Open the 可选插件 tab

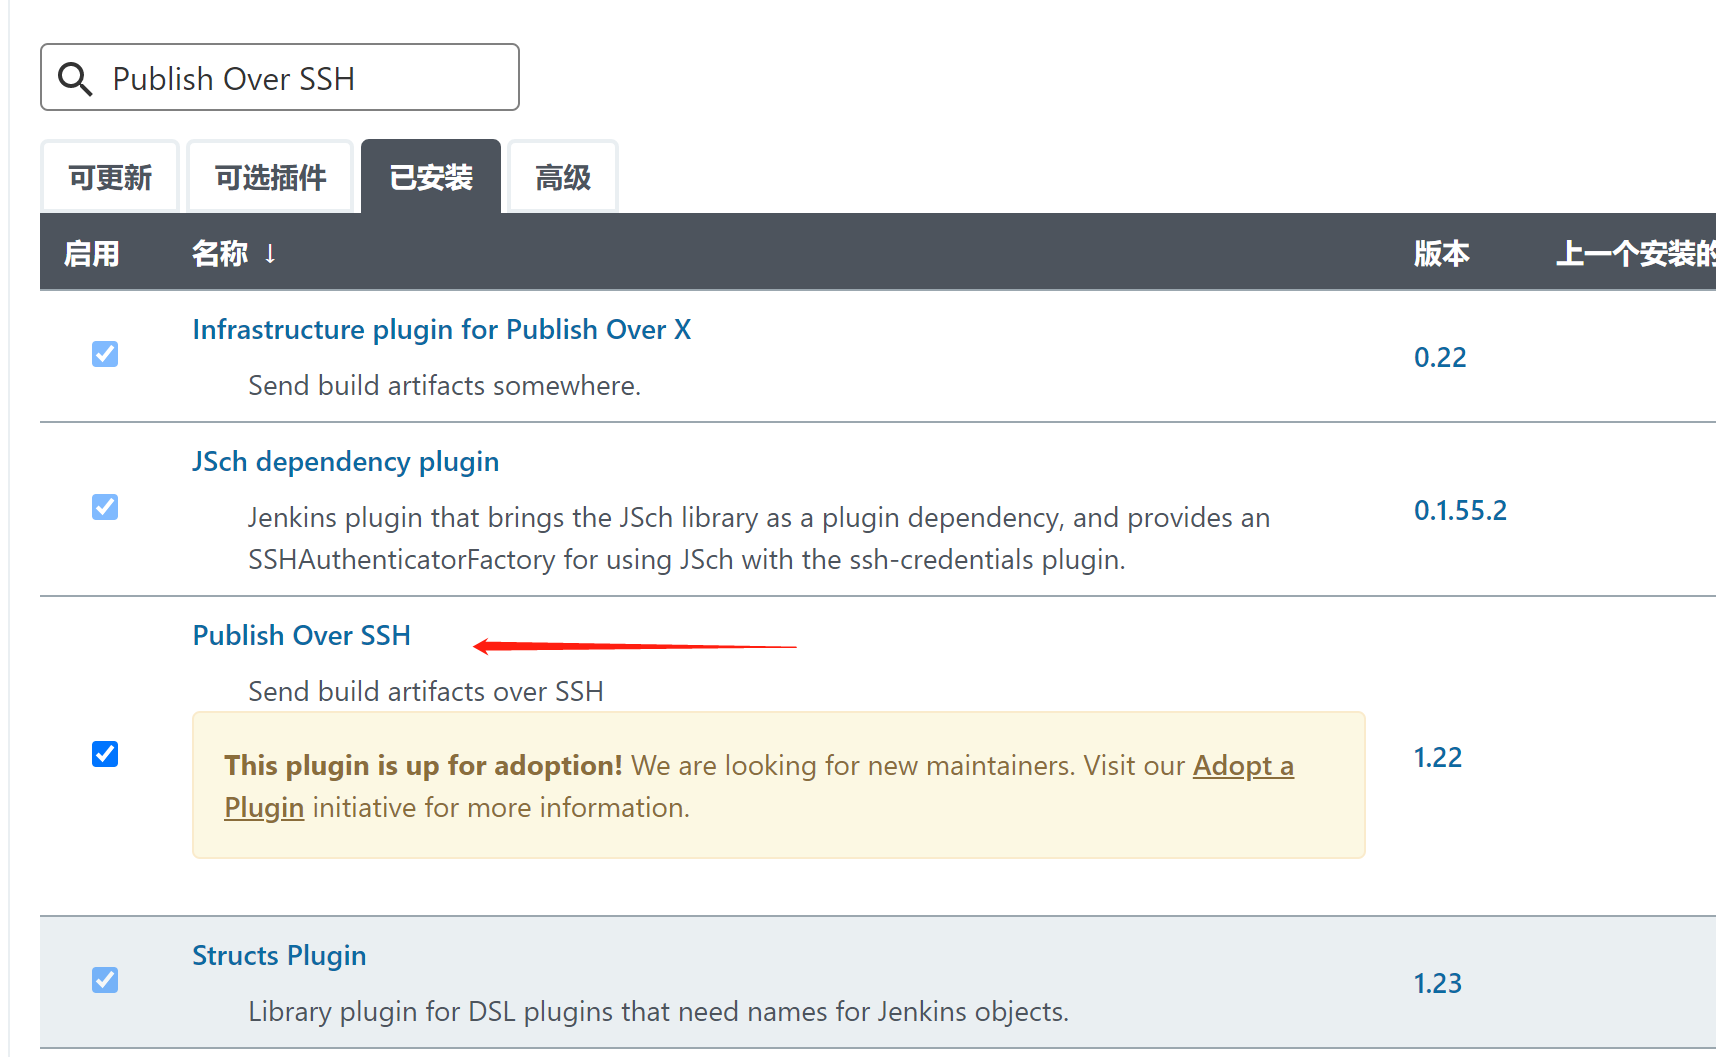coord(270,177)
